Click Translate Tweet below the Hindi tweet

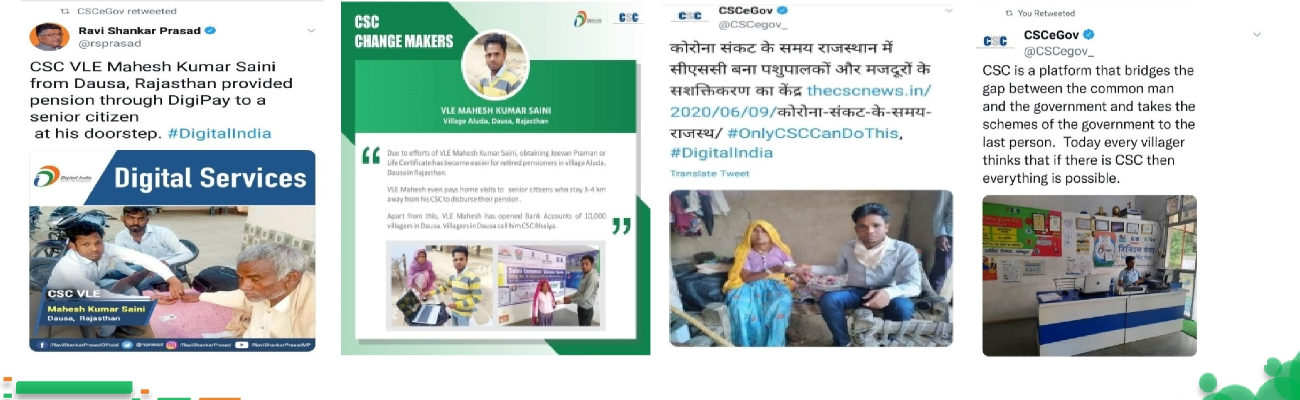point(709,174)
